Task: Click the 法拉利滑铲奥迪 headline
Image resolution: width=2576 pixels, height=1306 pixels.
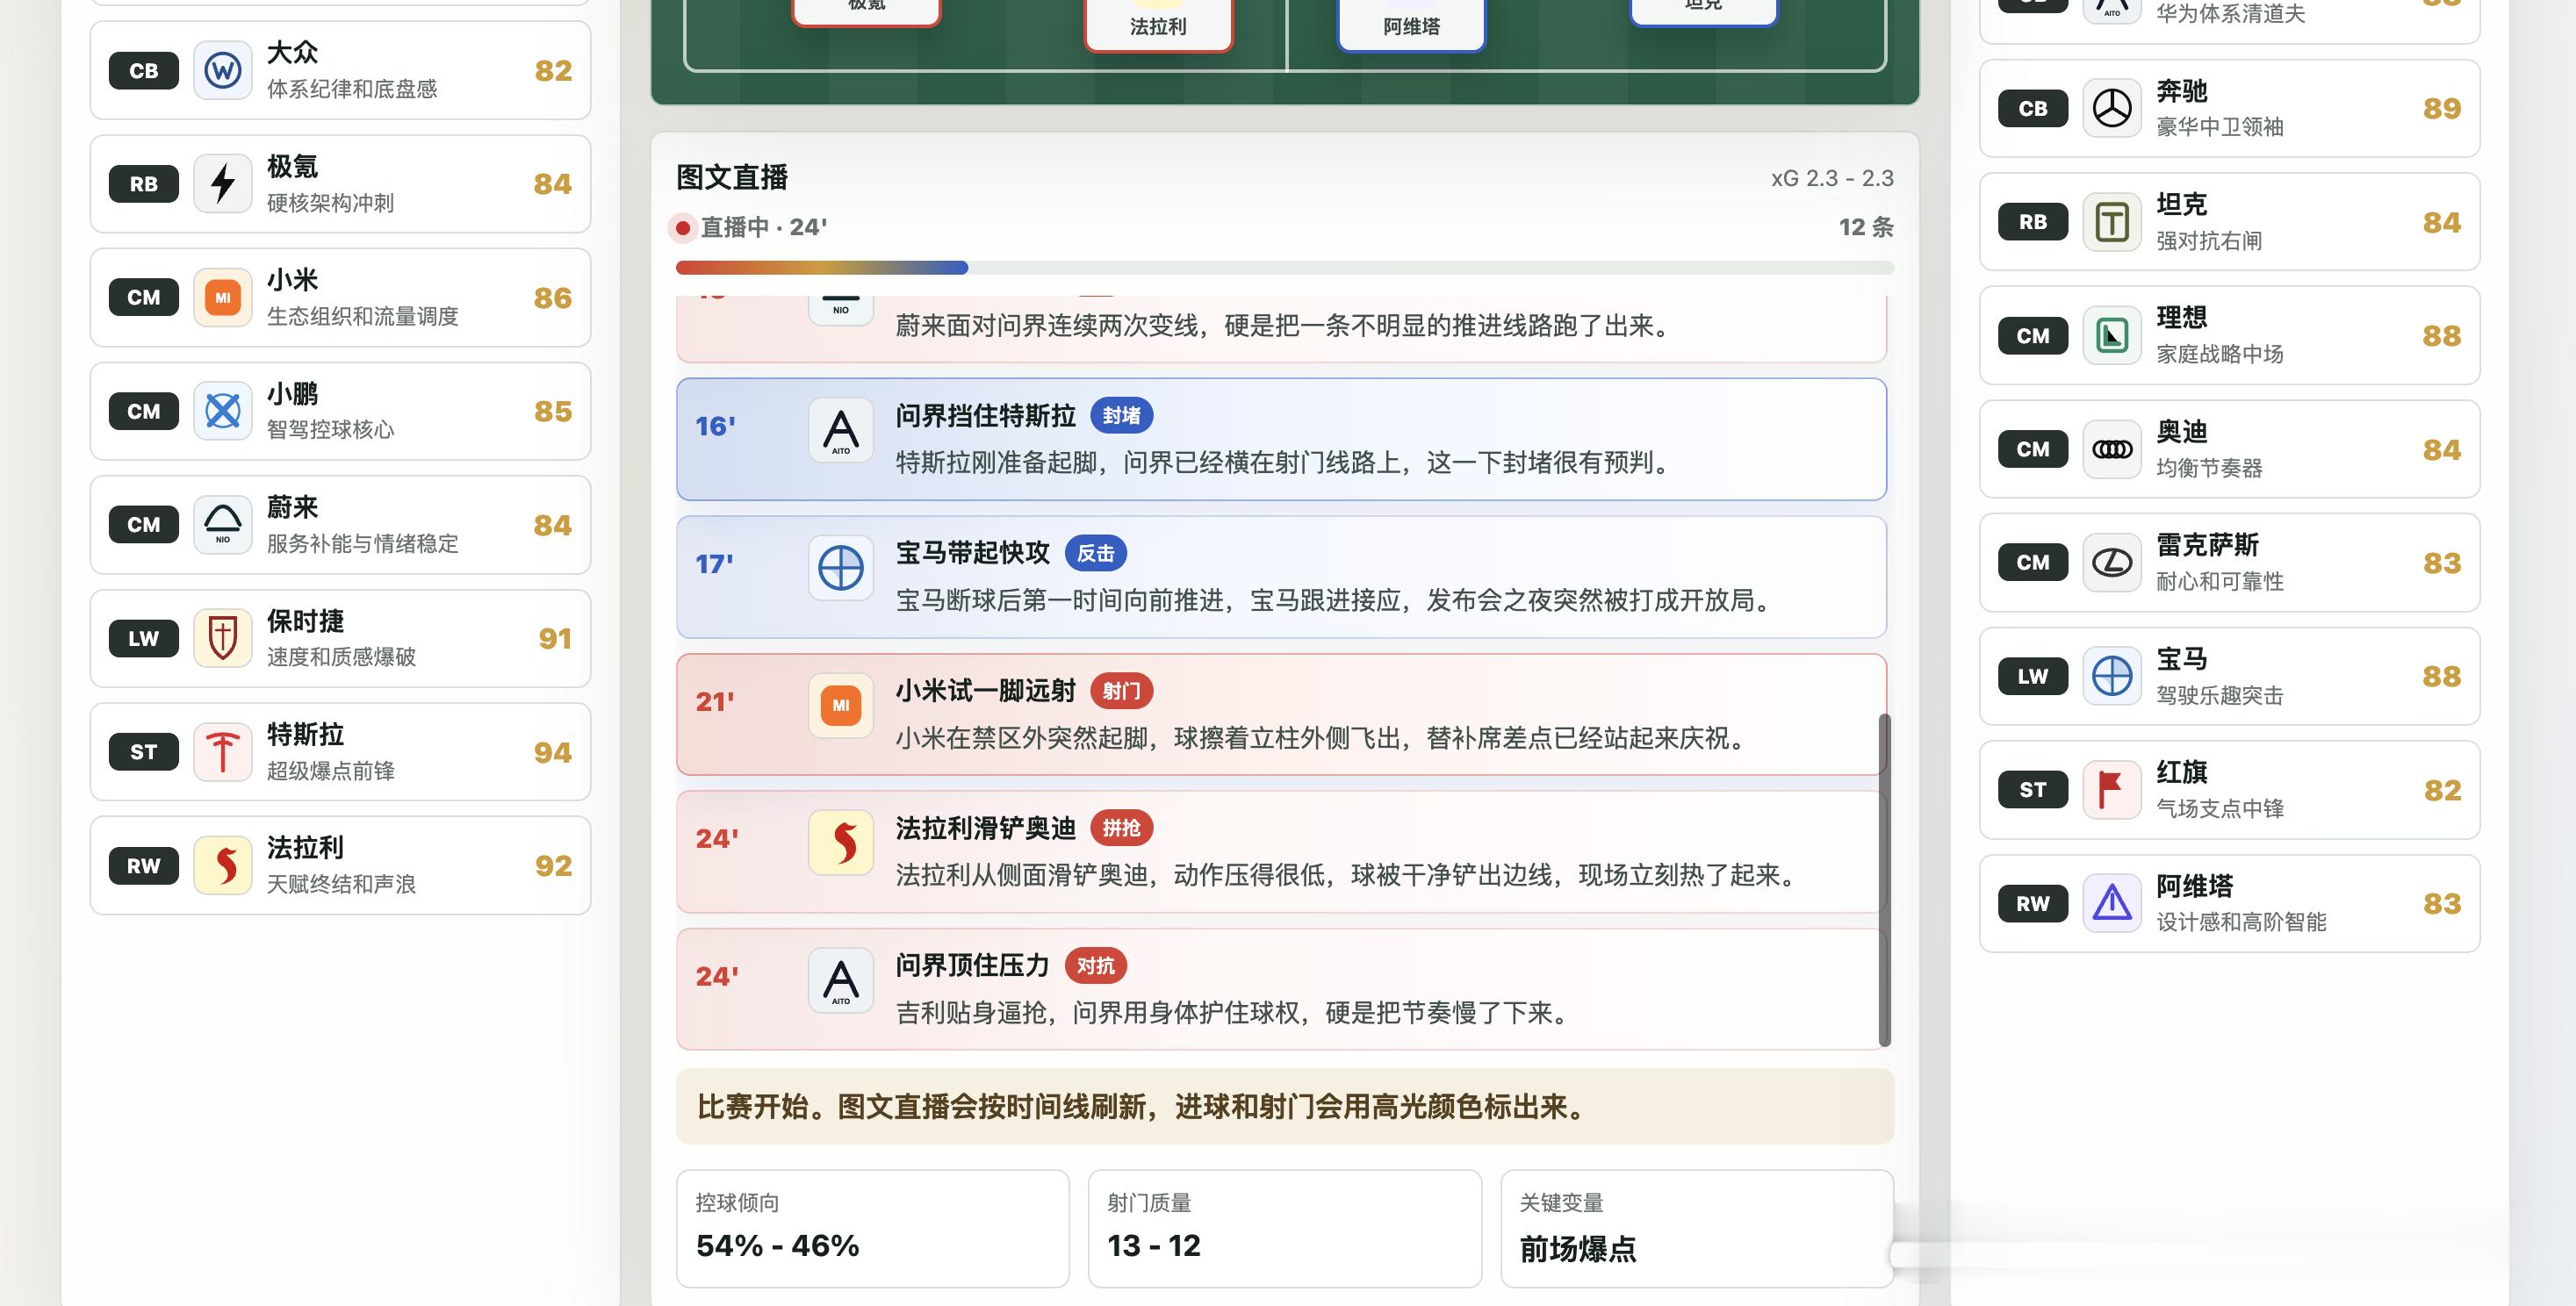Action: click(985, 828)
